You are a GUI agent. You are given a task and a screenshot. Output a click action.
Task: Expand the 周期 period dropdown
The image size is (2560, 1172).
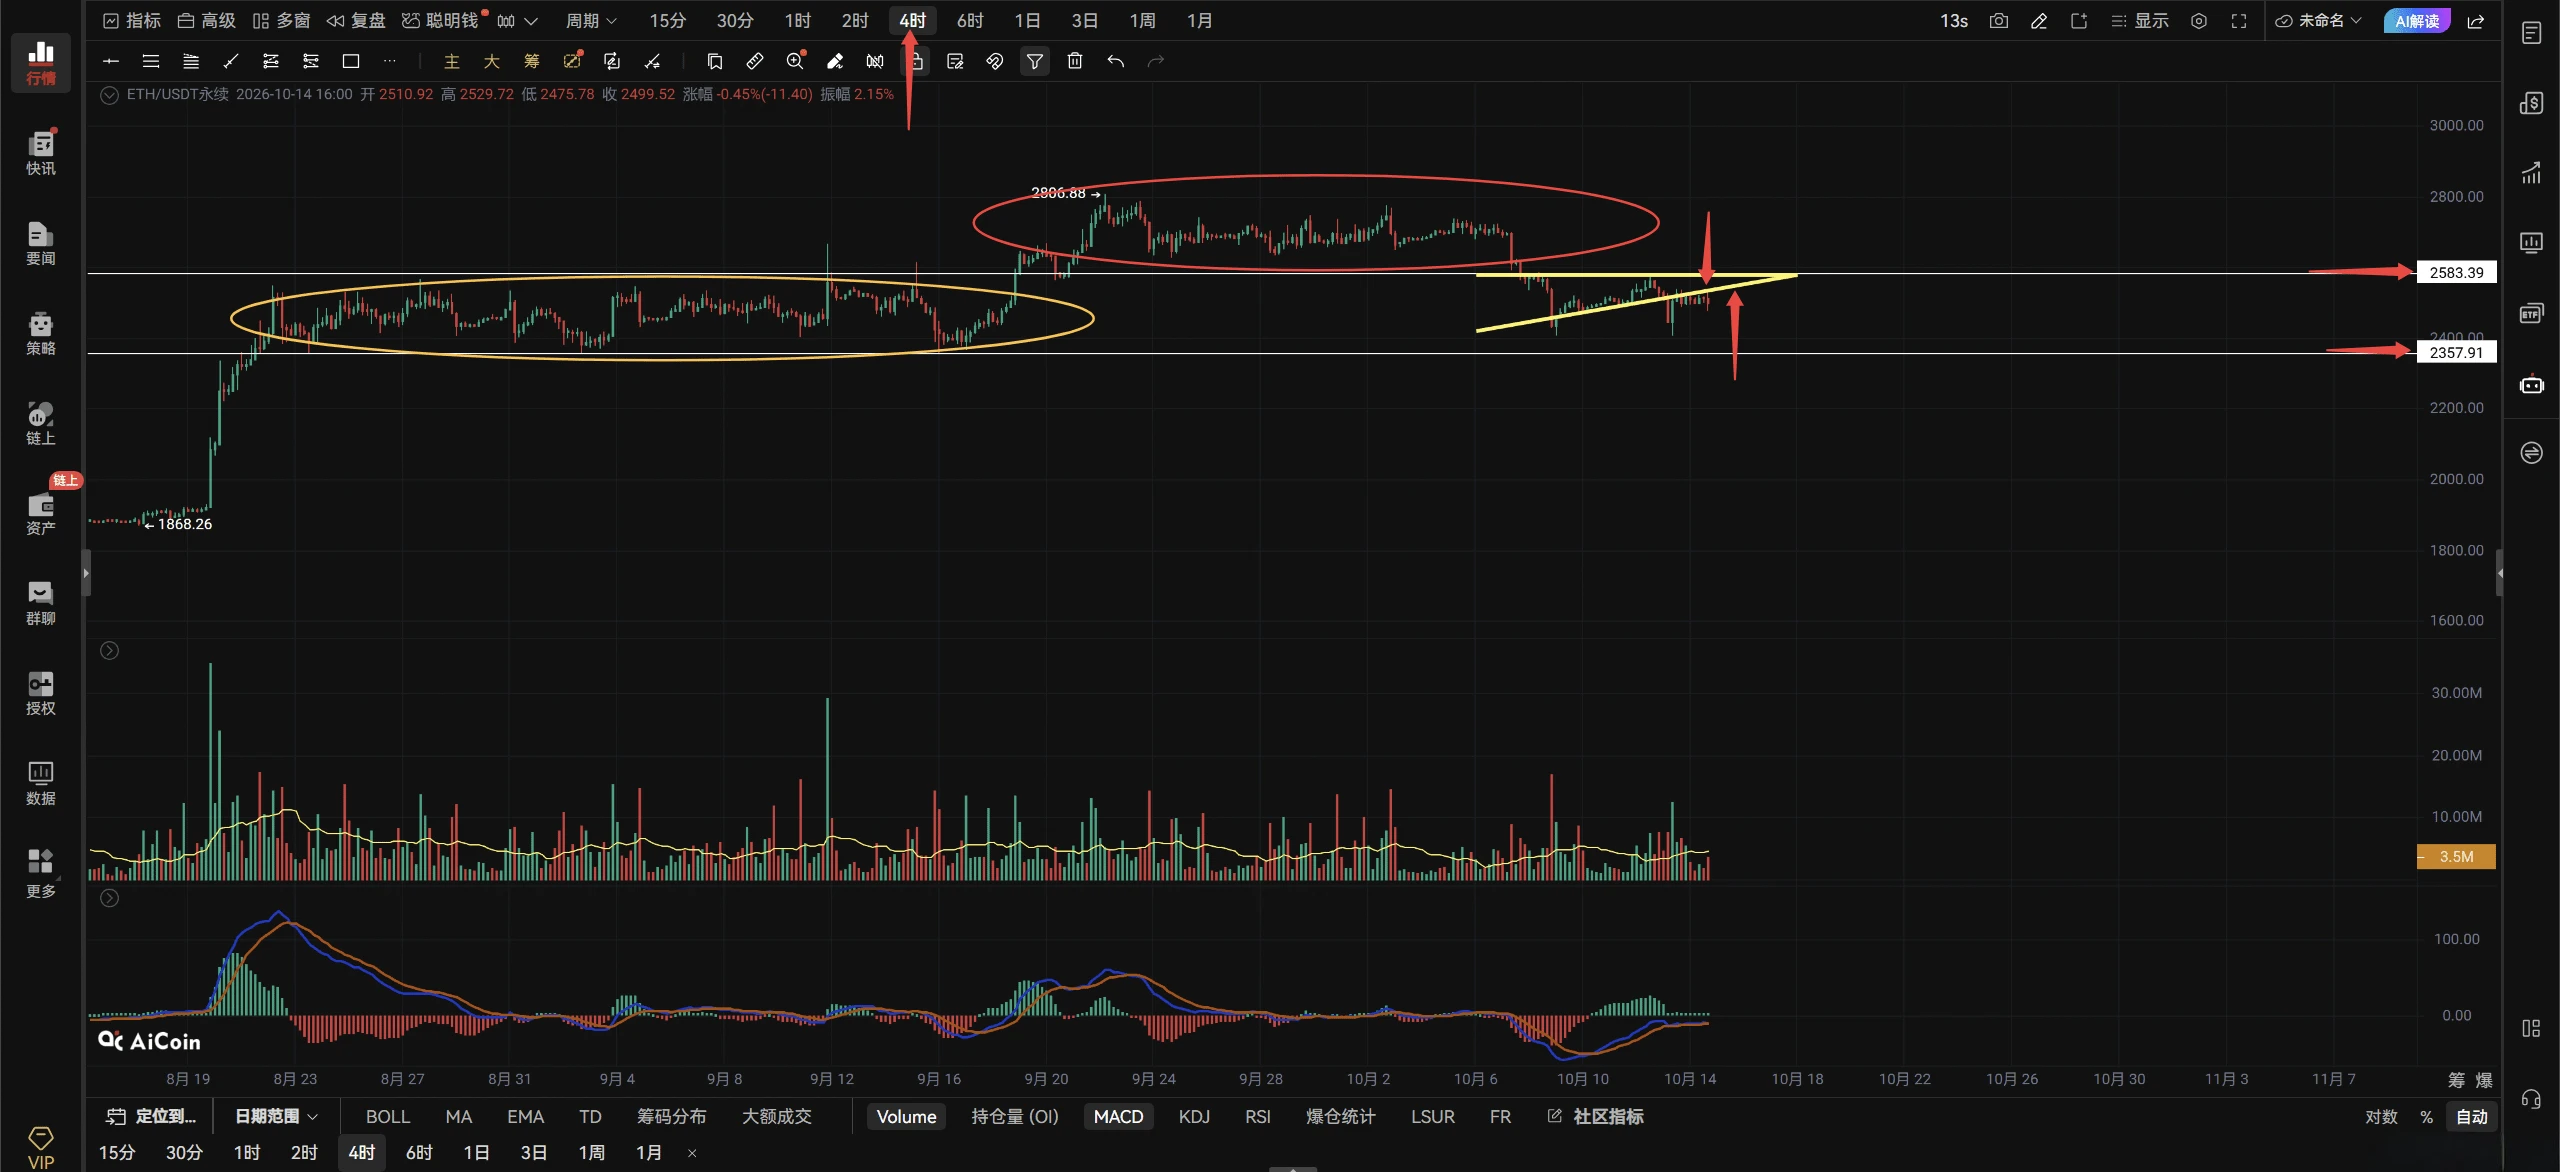click(x=591, y=21)
